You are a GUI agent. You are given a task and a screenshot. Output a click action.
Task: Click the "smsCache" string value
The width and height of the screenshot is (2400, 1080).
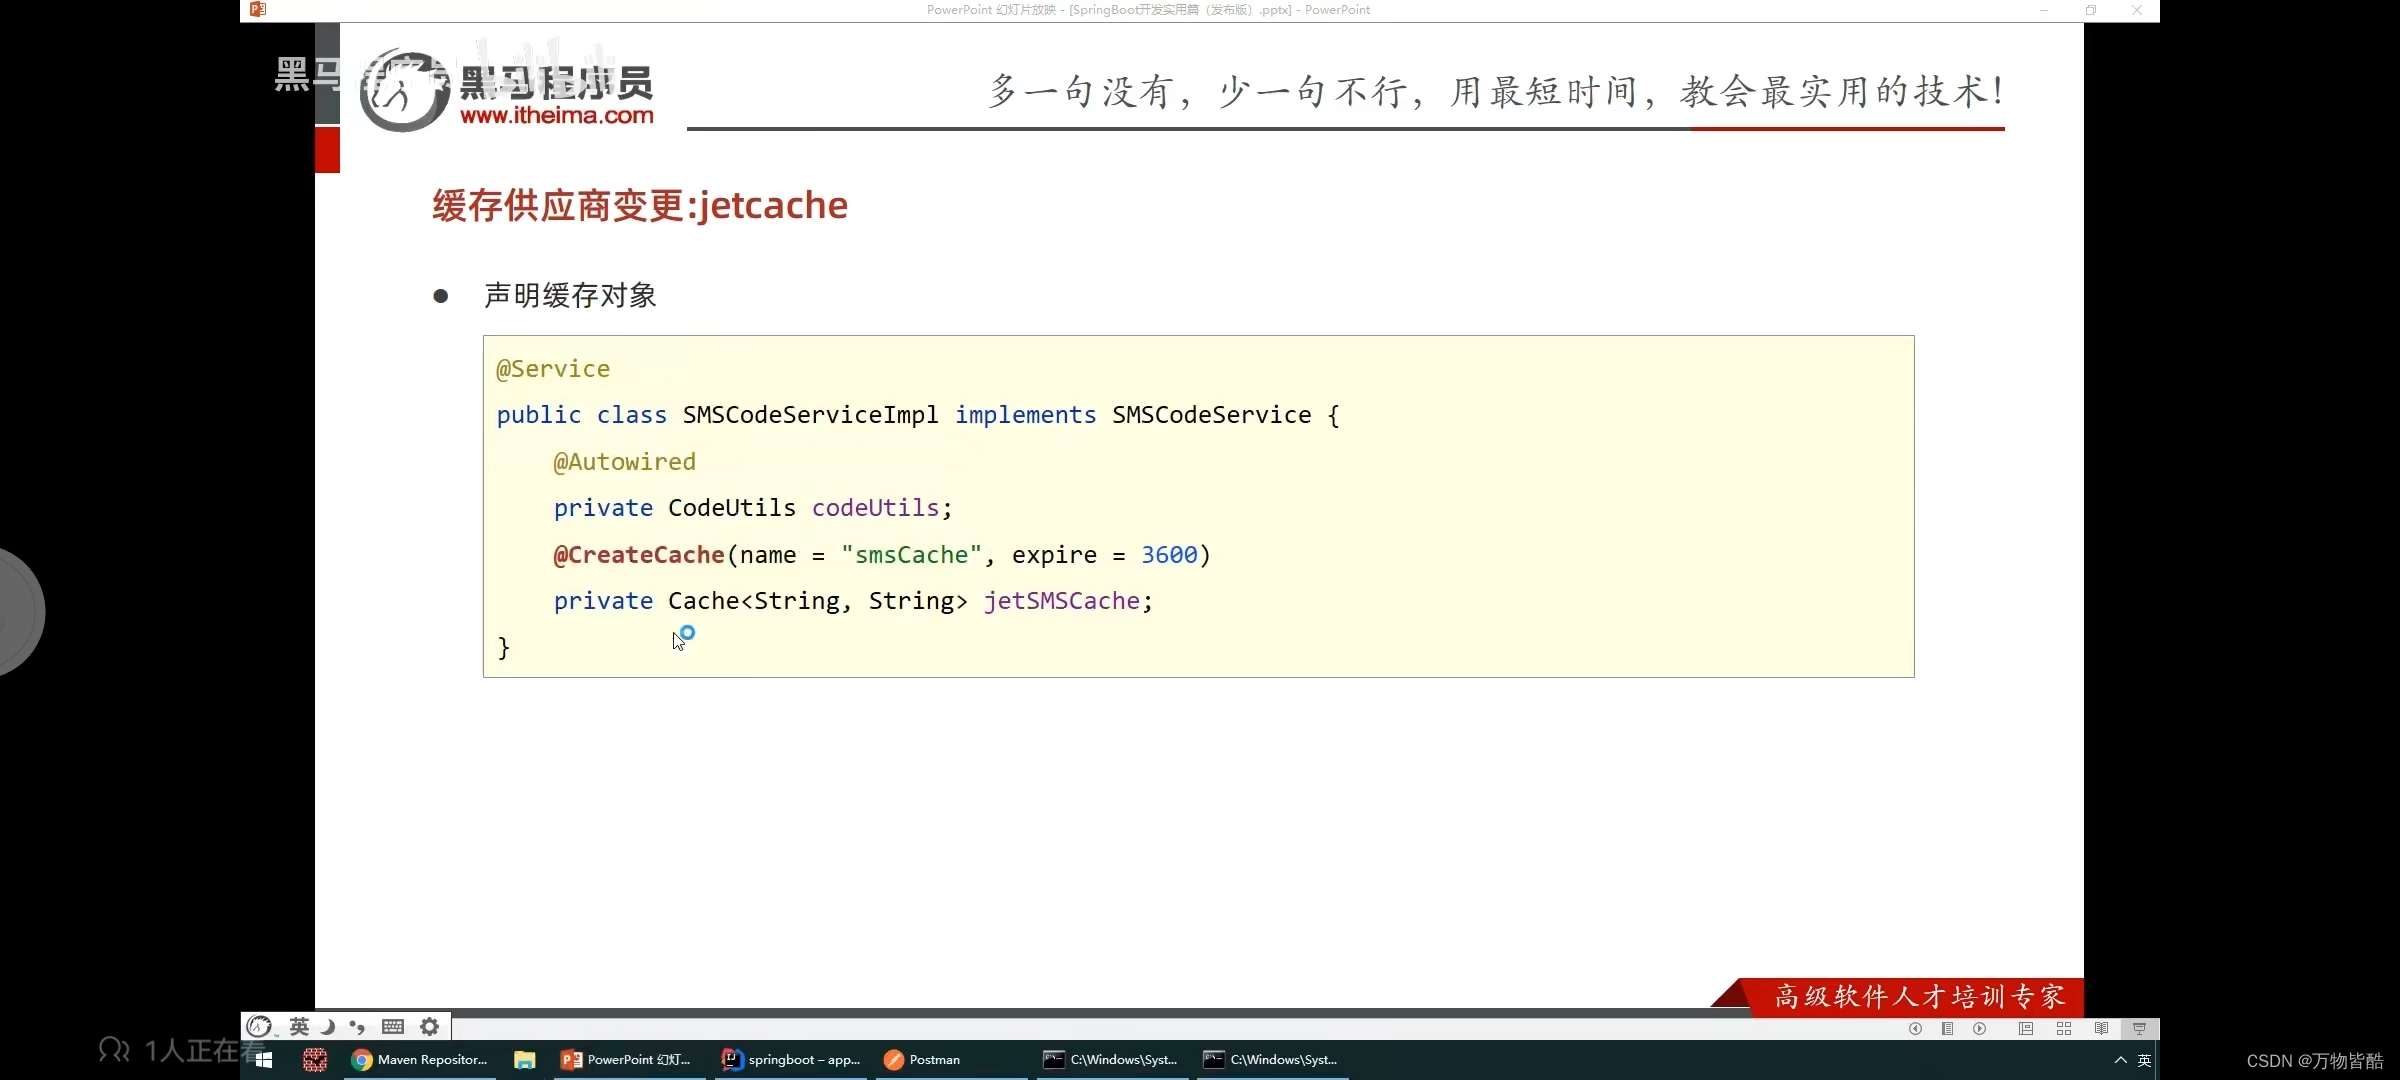coord(912,555)
